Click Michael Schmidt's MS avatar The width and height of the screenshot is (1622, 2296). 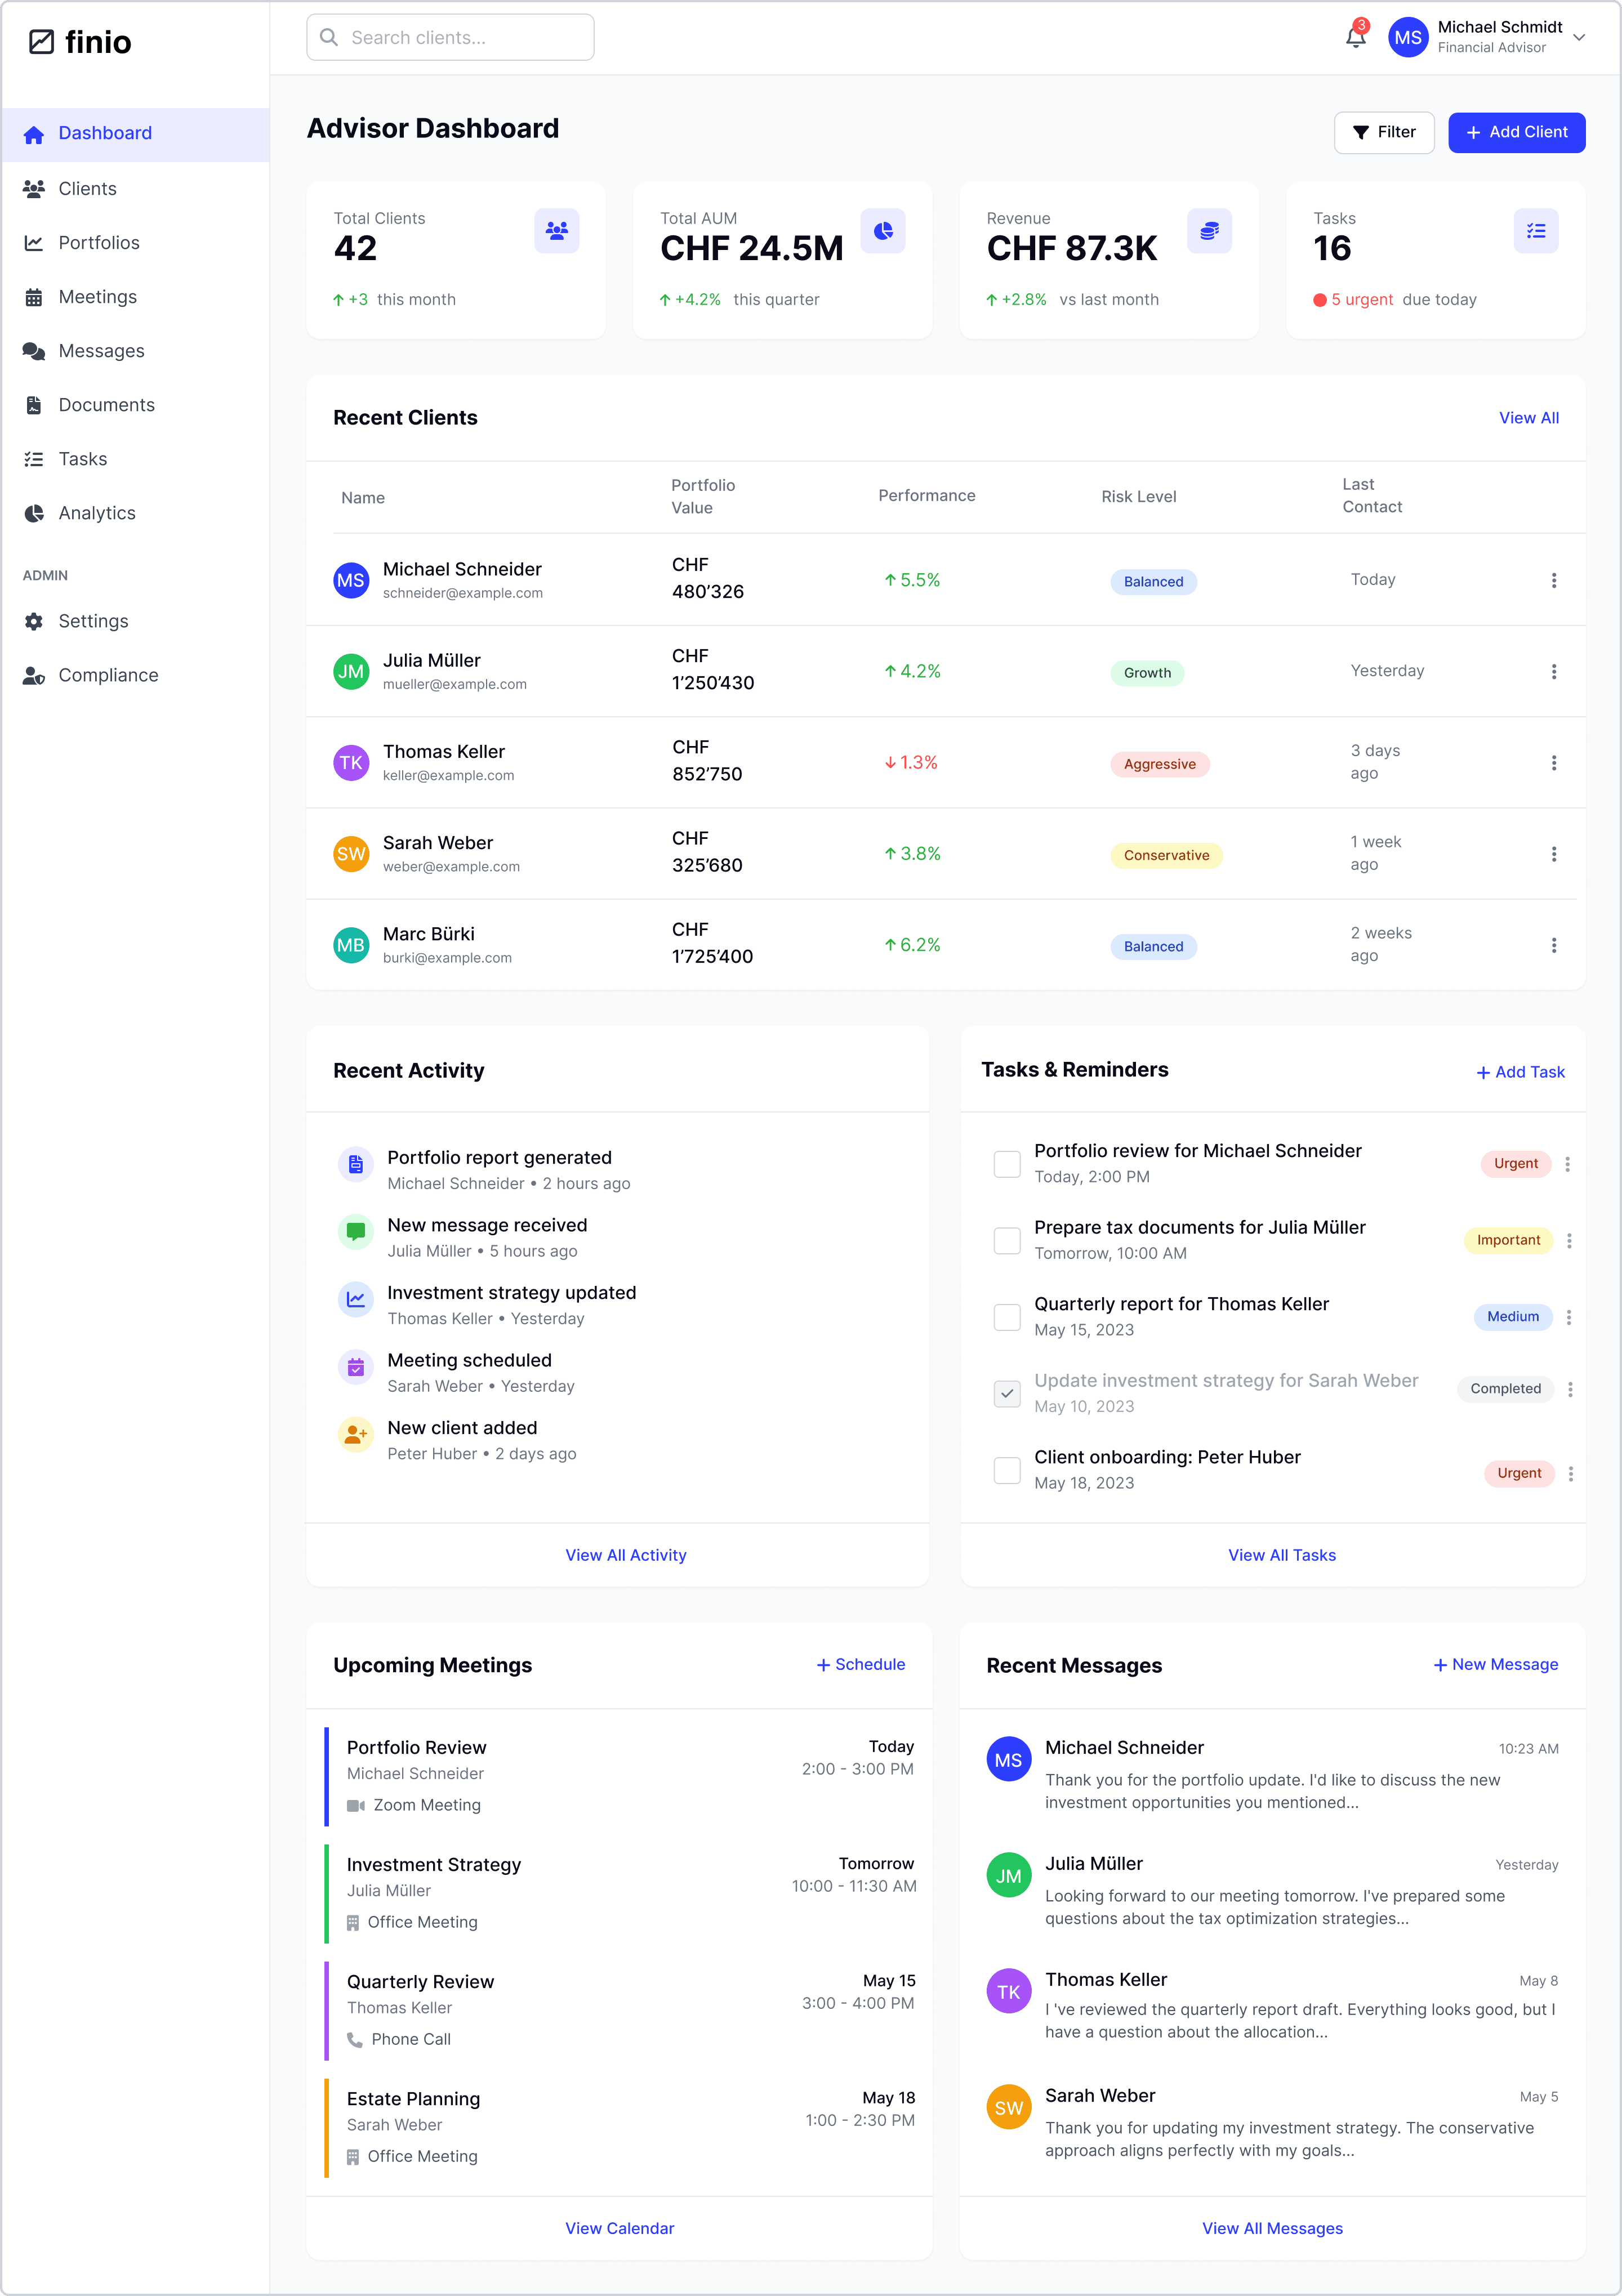pos(1407,37)
